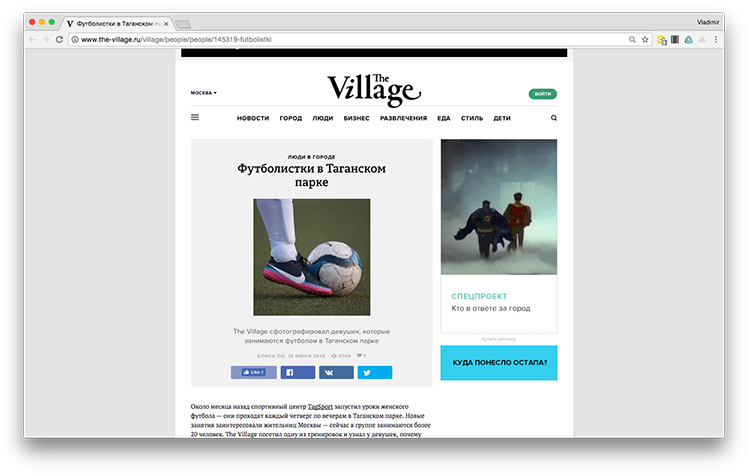This screenshot has height=474, width=748.
Task: Click the soccer ball article photo
Action: click(x=312, y=257)
